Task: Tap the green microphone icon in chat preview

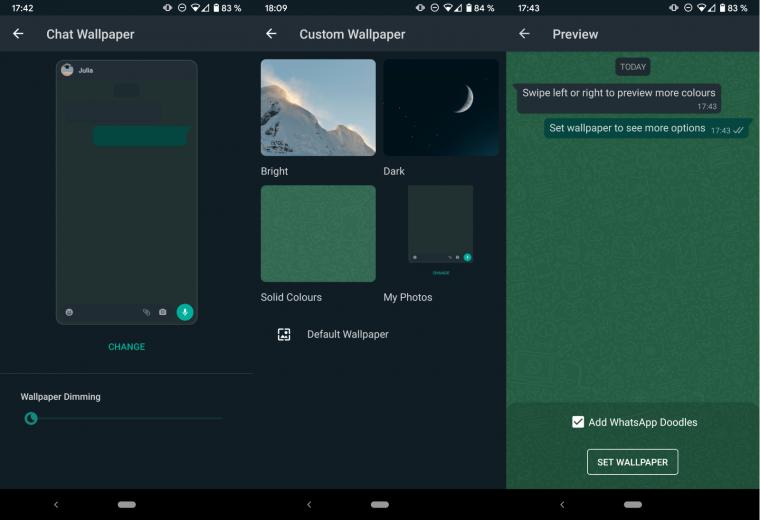Action: tap(185, 312)
